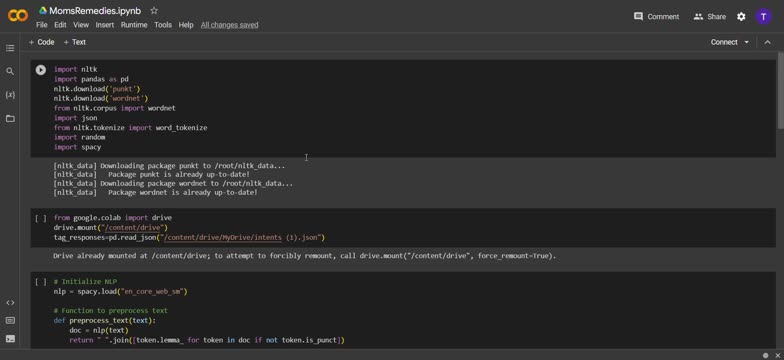Expand the Connect dropdown arrow
Image resolution: width=784 pixels, height=360 pixels.
click(746, 42)
